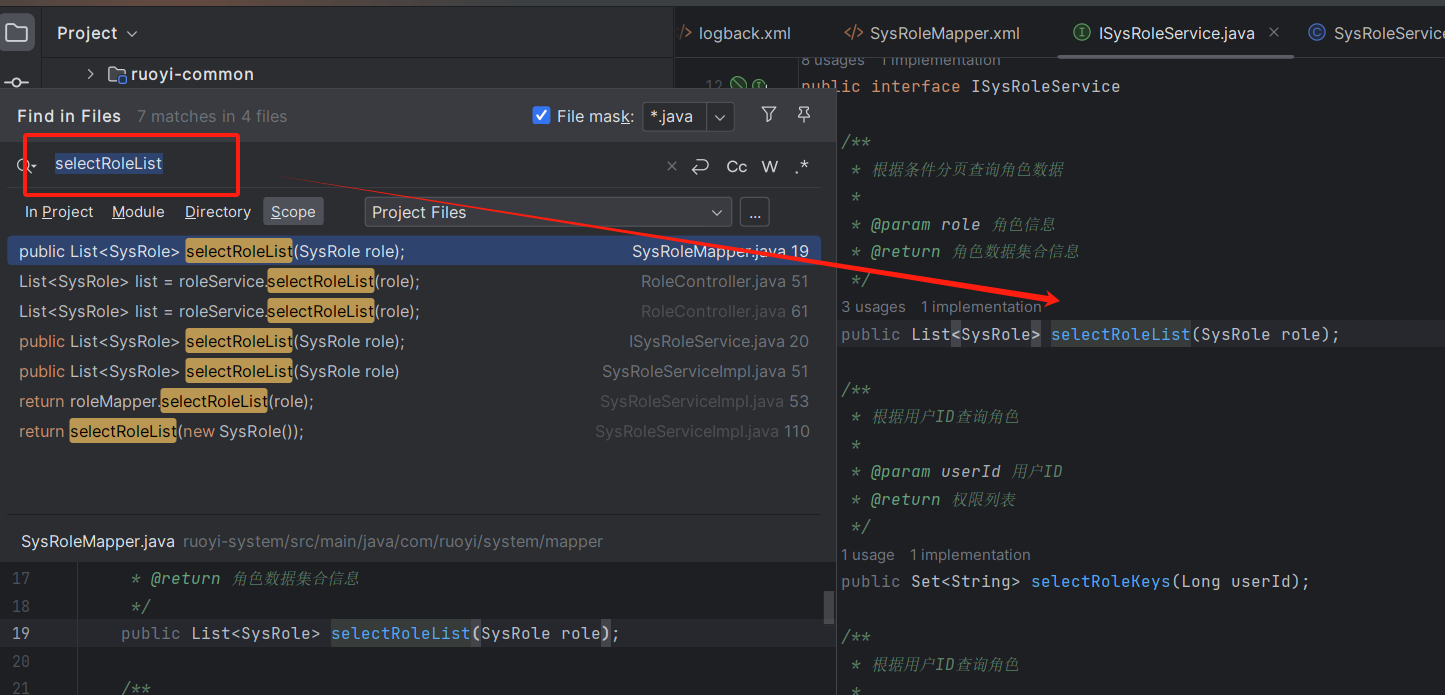Screen dimensions: 1445x695
Task: Click the new line icon in search field
Action: coord(700,167)
